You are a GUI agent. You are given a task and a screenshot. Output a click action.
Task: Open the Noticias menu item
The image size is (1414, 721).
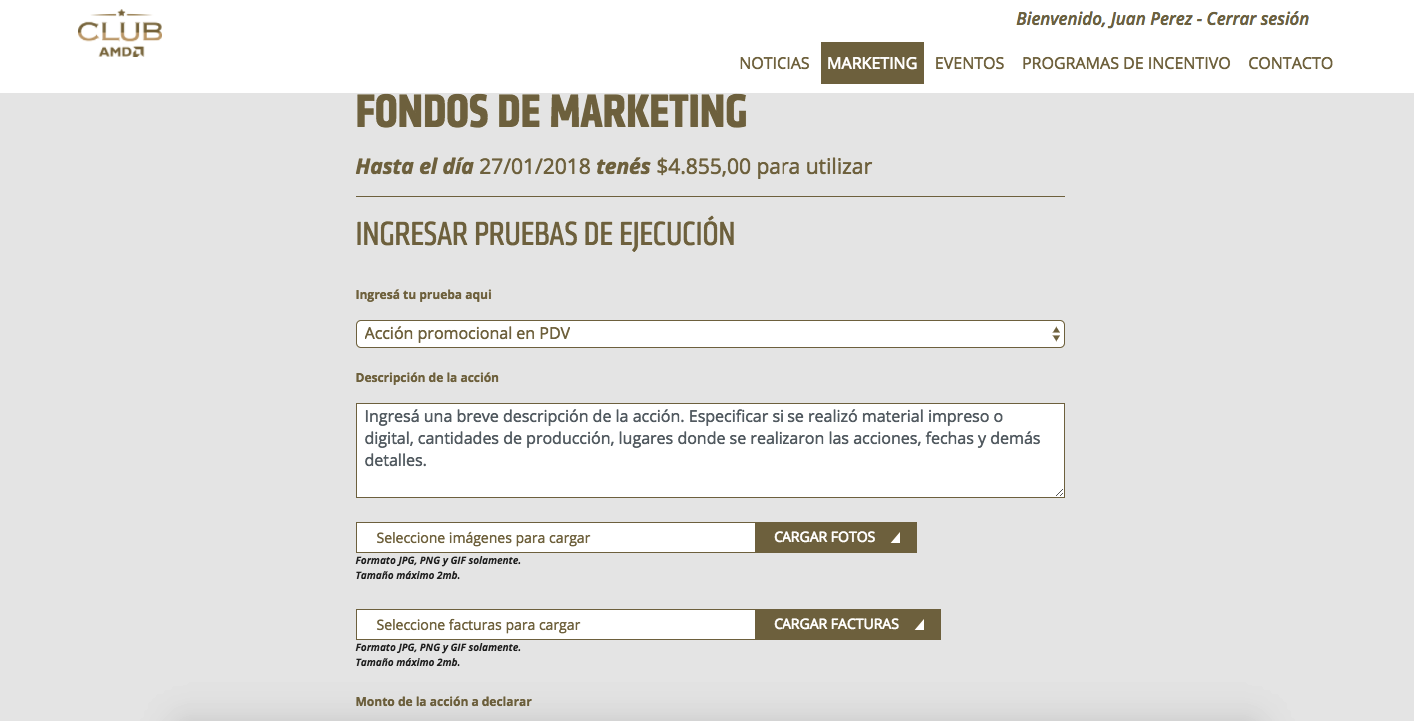pyautogui.click(x=774, y=63)
